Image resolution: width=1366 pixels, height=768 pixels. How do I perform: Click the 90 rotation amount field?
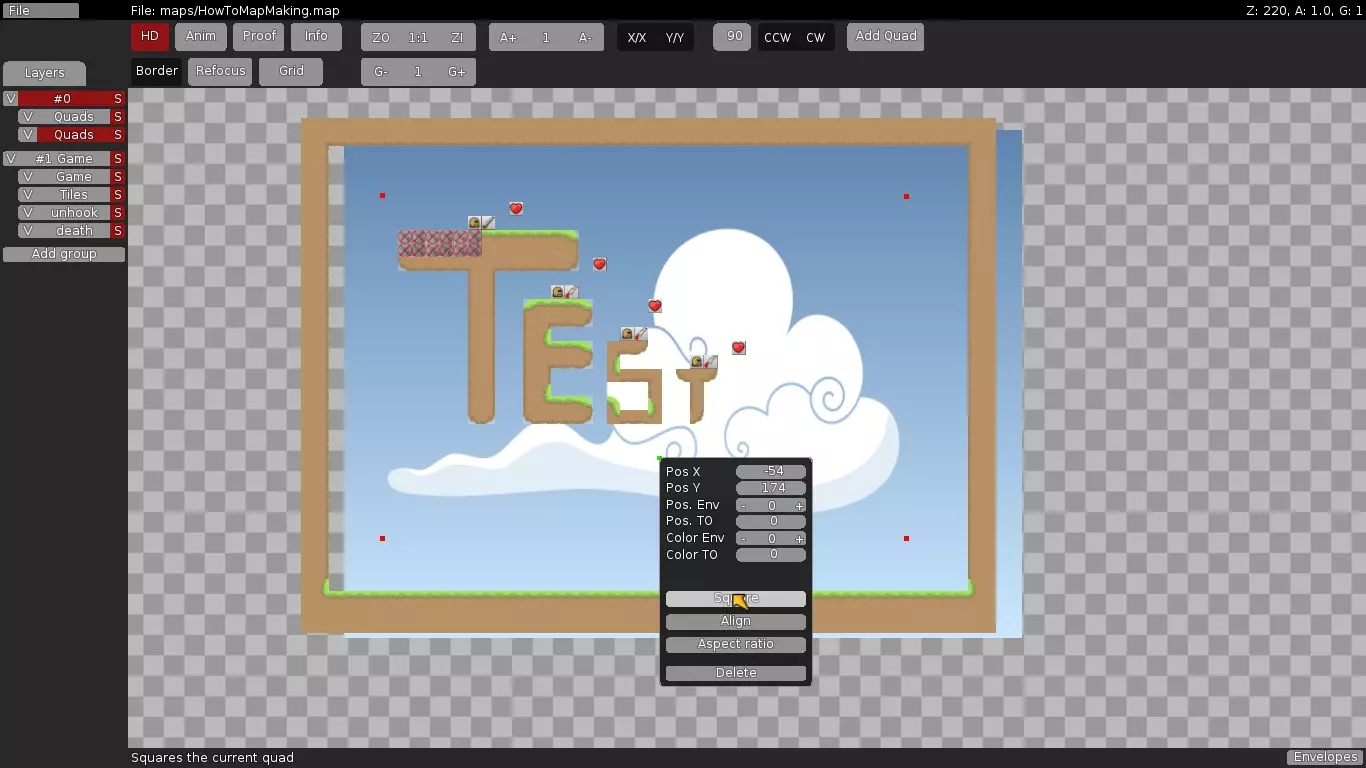click(732, 37)
